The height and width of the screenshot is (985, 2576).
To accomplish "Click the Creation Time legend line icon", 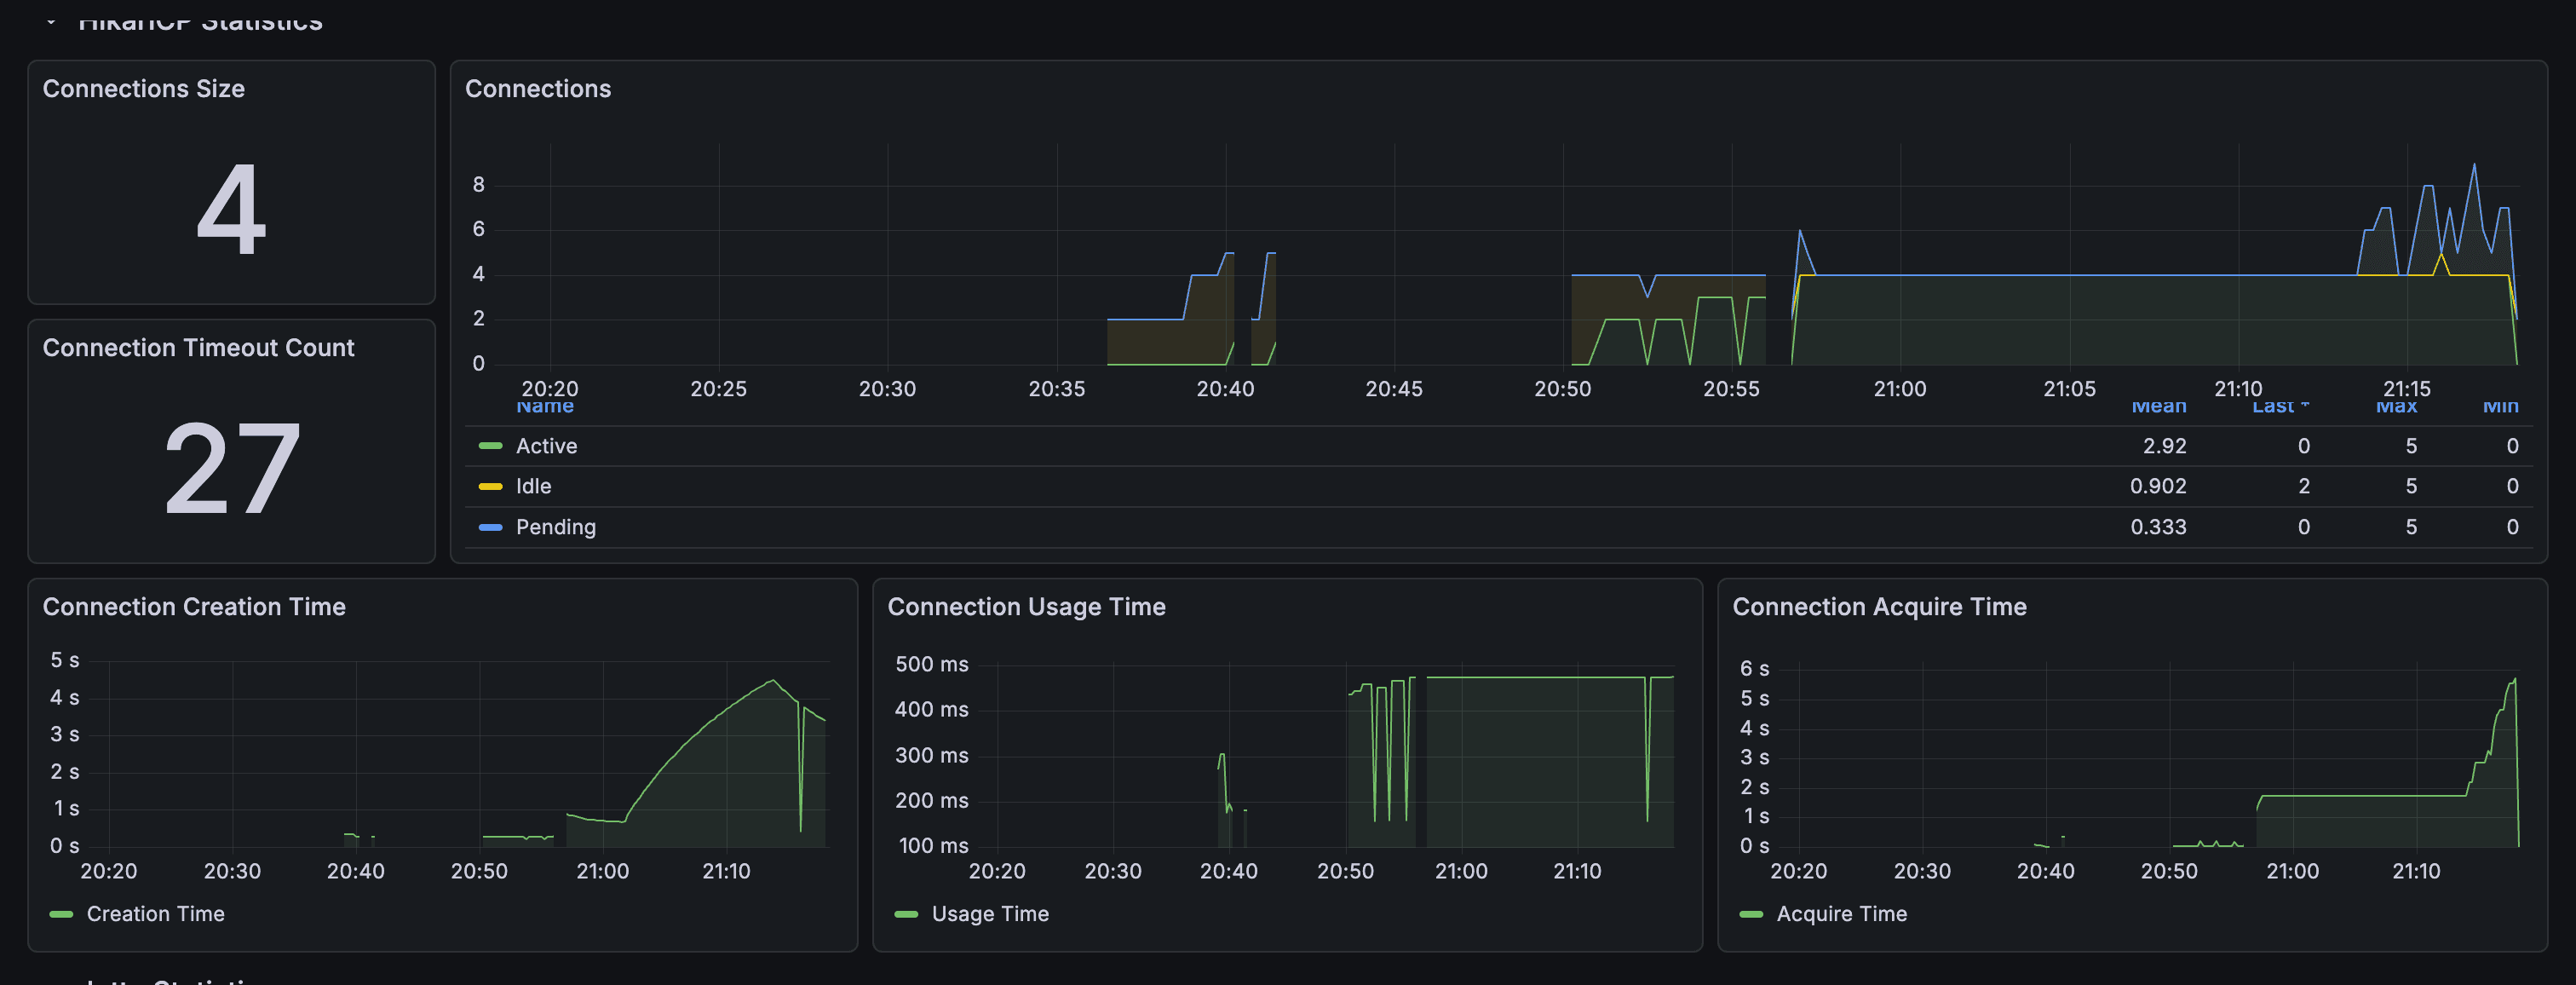I will (x=62, y=913).
